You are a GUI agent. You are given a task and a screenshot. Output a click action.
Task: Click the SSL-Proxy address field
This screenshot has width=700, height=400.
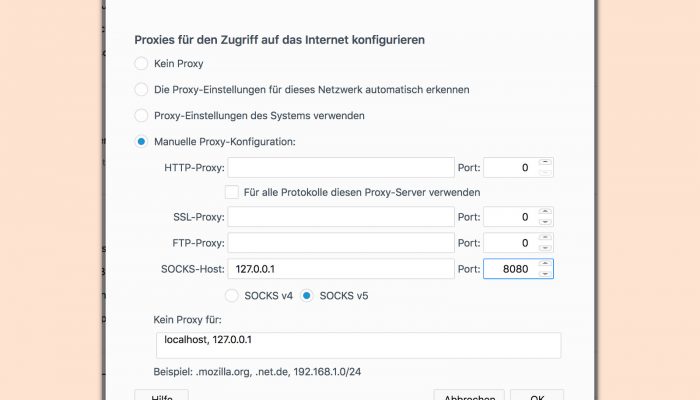point(341,217)
